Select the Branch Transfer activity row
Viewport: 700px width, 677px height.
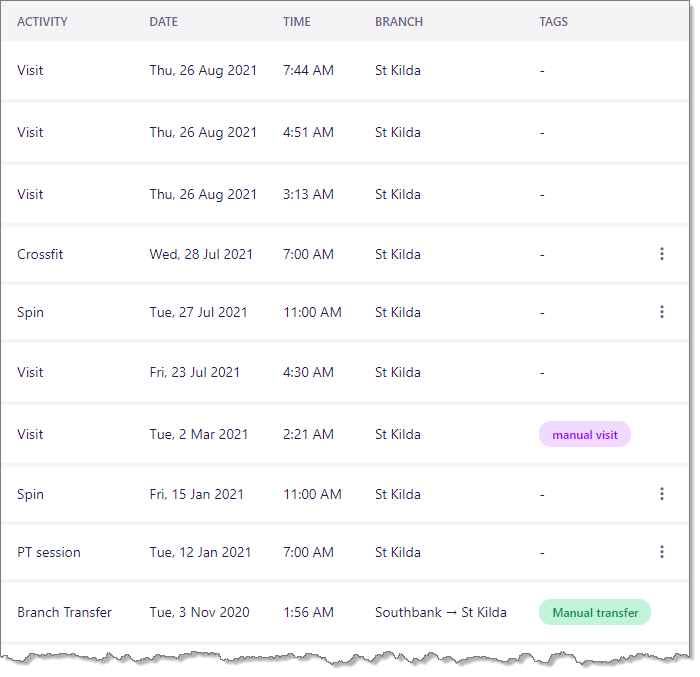(x=345, y=612)
